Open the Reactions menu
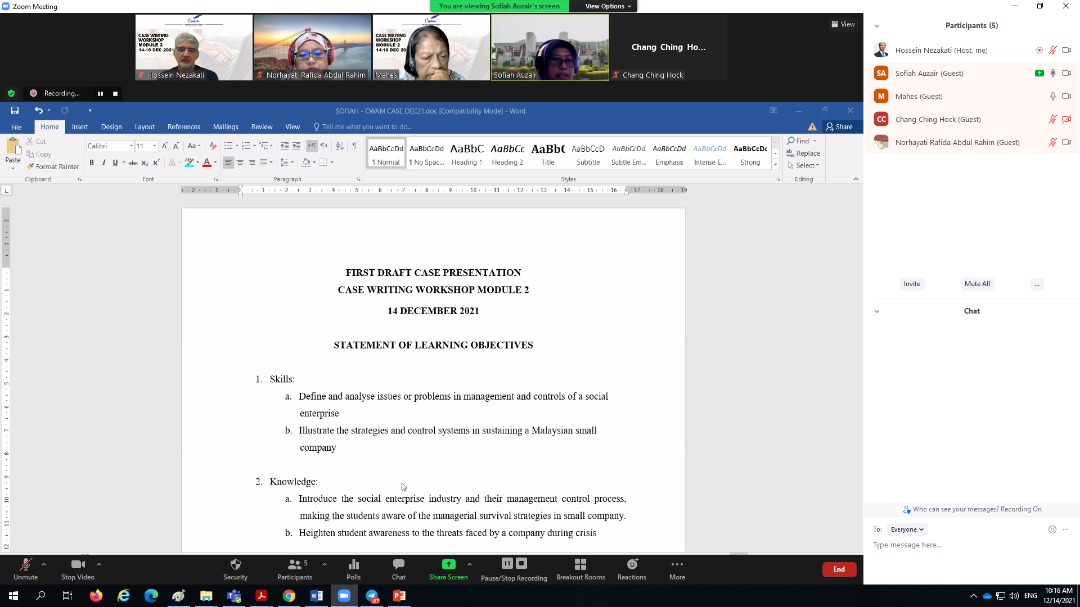Viewport: 1080px width, 607px height. click(x=632, y=568)
